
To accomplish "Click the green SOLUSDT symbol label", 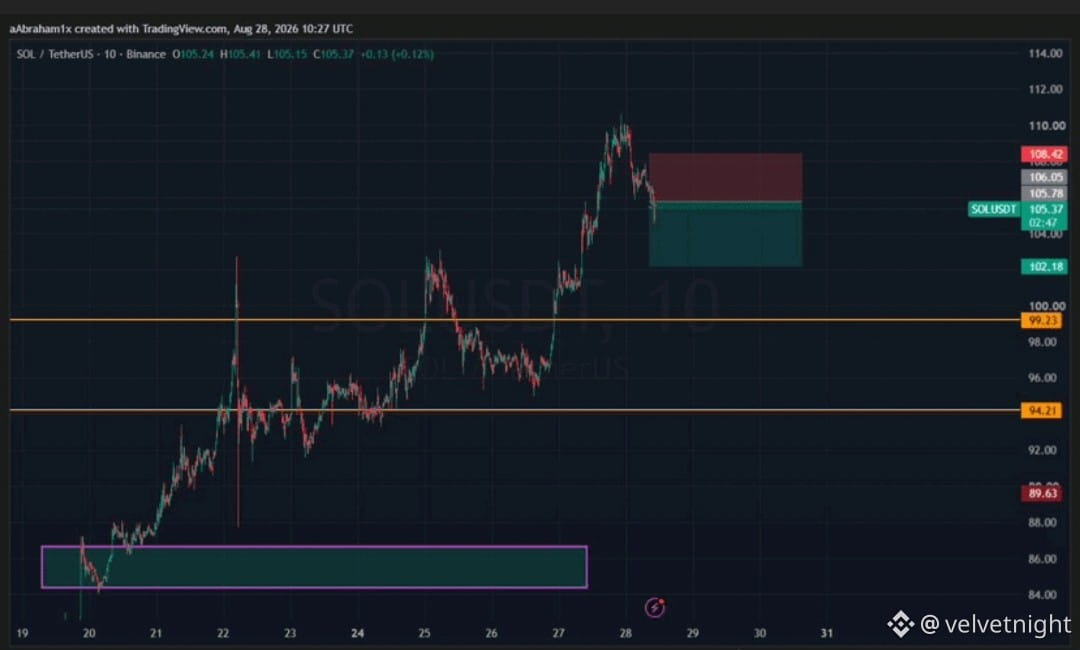I will point(993,209).
